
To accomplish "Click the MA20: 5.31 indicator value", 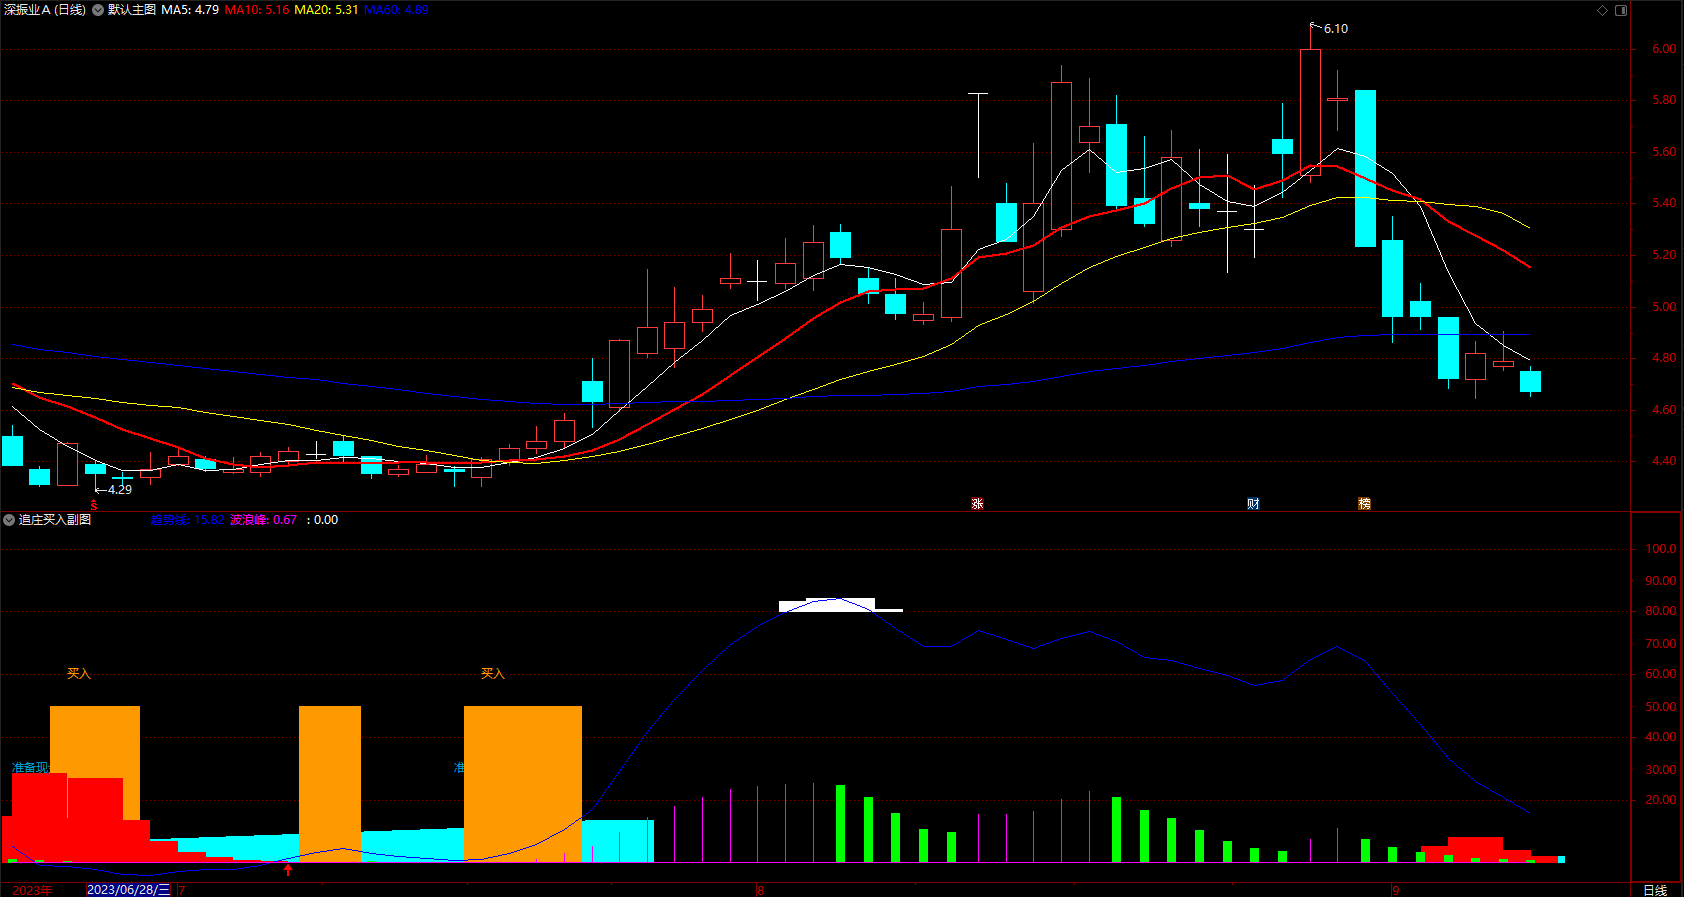I will click(x=326, y=10).
